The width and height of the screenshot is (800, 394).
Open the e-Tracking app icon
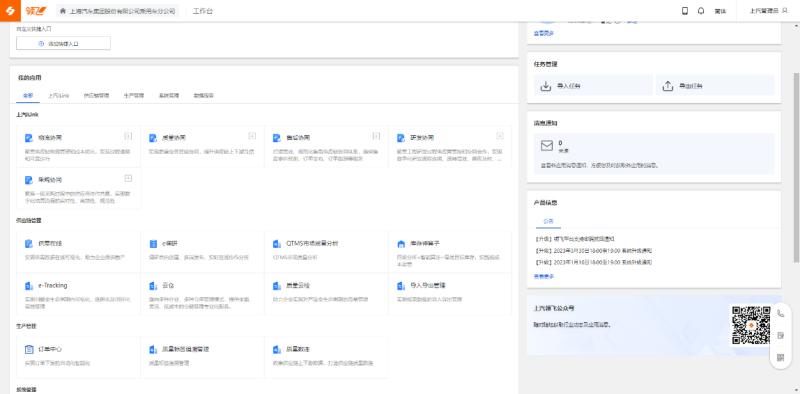pos(29,286)
